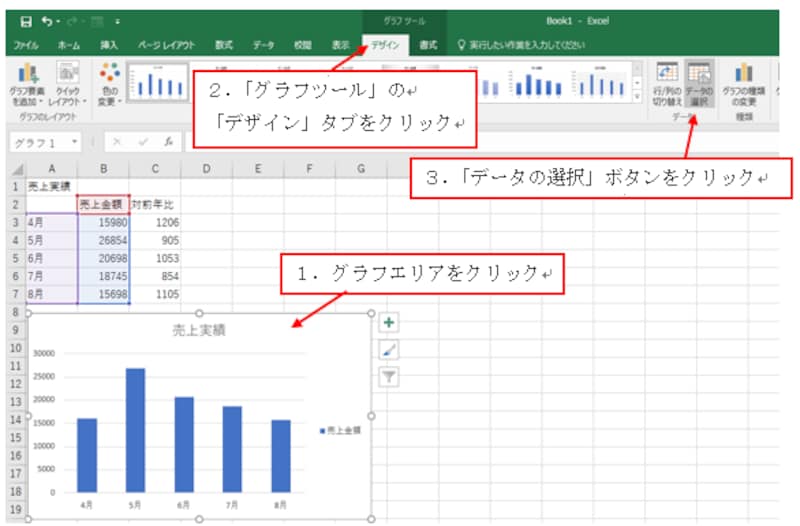Click 行/列の切り替え button
Screen dimensions: 800x526
click(x=667, y=84)
